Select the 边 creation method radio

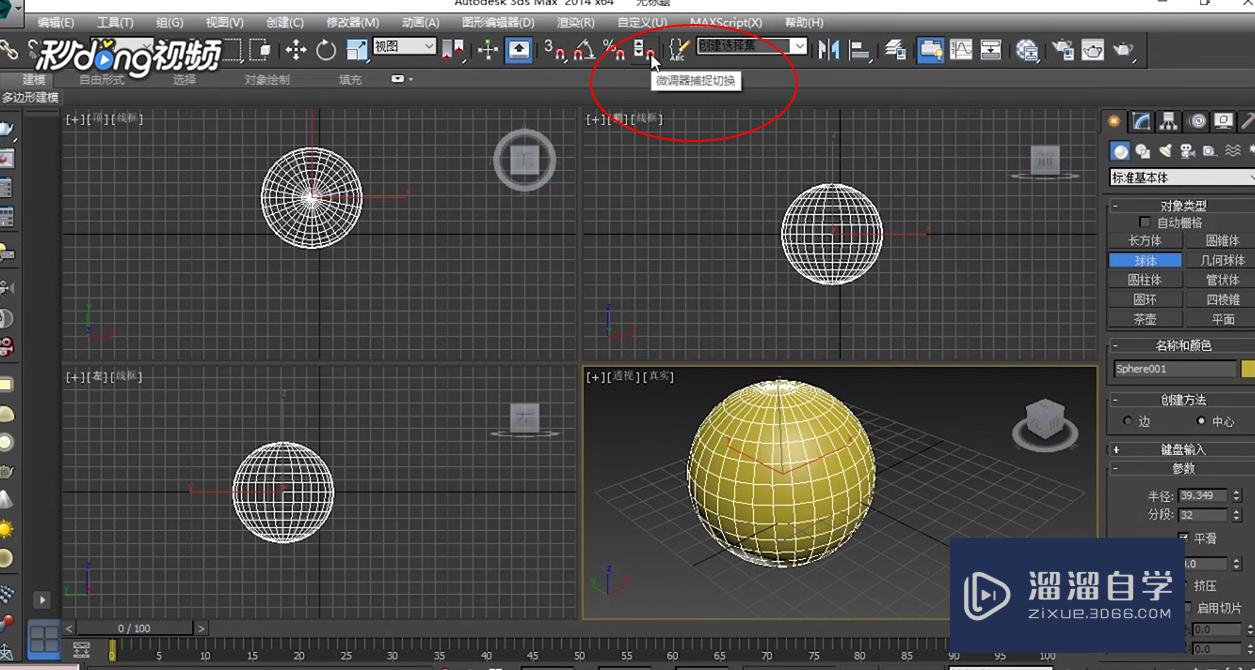click(x=1128, y=421)
